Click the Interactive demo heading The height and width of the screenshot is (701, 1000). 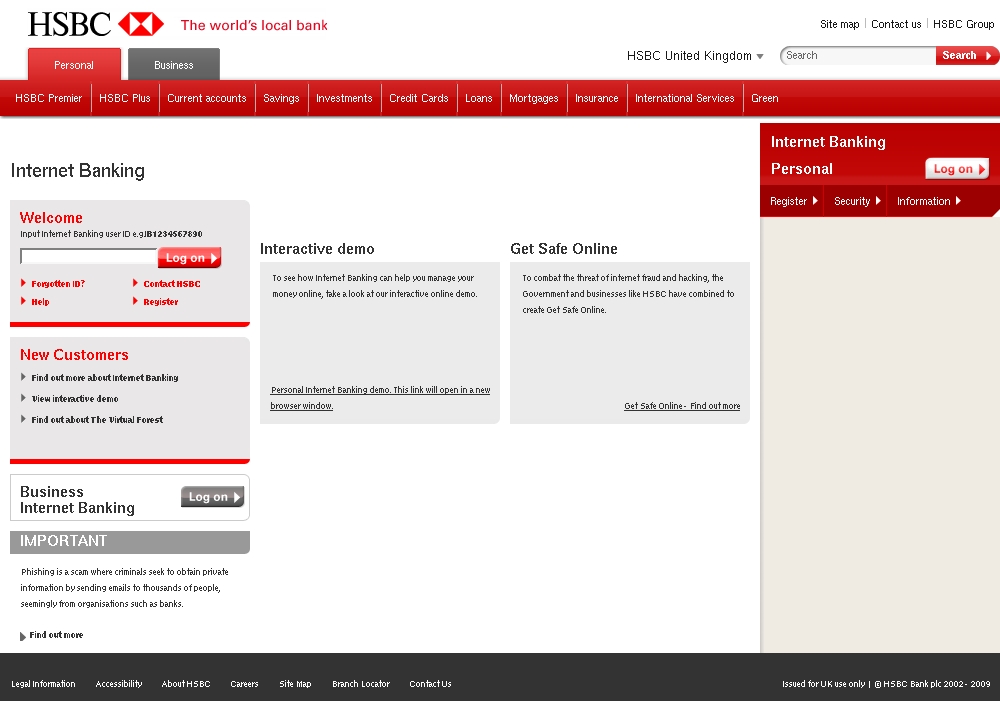(317, 249)
